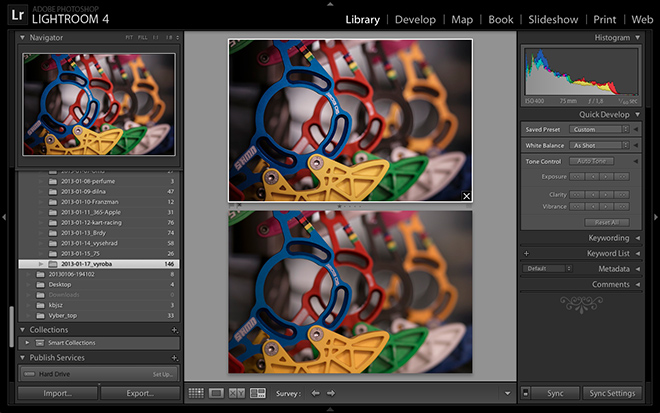The width and height of the screenshot is (660, 413).
Task: Switch to Compare (XY) view
Action: point(237,393)
